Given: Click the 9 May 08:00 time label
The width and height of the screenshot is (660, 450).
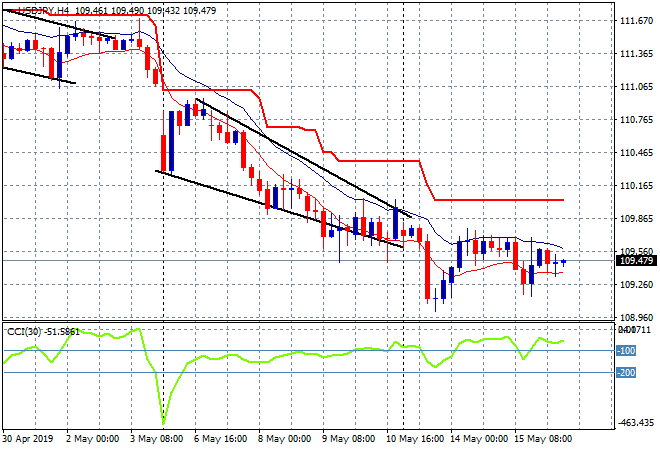Looking at the screenshot, I should coord(348,439).
